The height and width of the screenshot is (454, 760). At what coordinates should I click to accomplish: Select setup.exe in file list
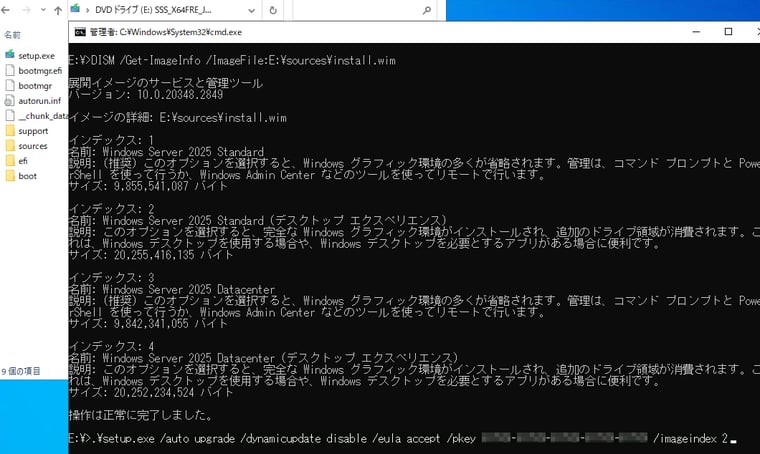[36, 56]
